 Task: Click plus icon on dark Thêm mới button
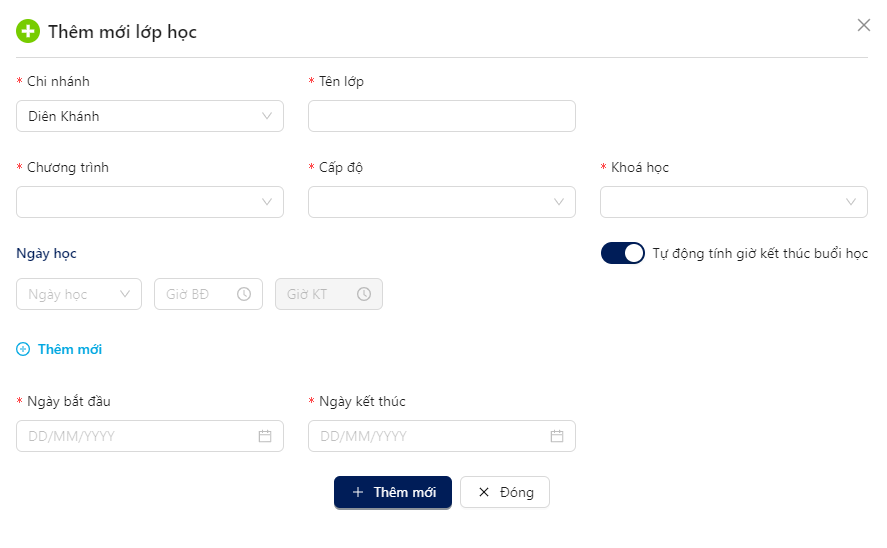(x=358, y=492)
